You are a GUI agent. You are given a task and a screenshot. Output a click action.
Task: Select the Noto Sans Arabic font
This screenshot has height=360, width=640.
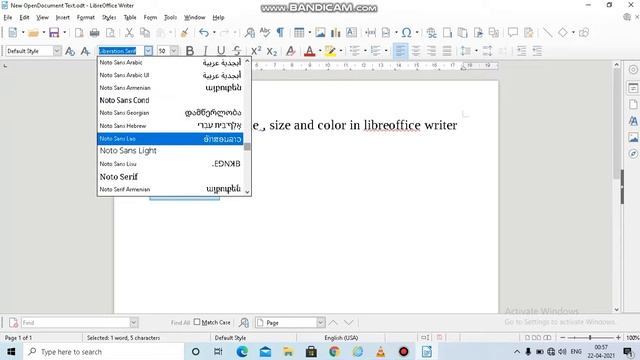click(170, 62)
